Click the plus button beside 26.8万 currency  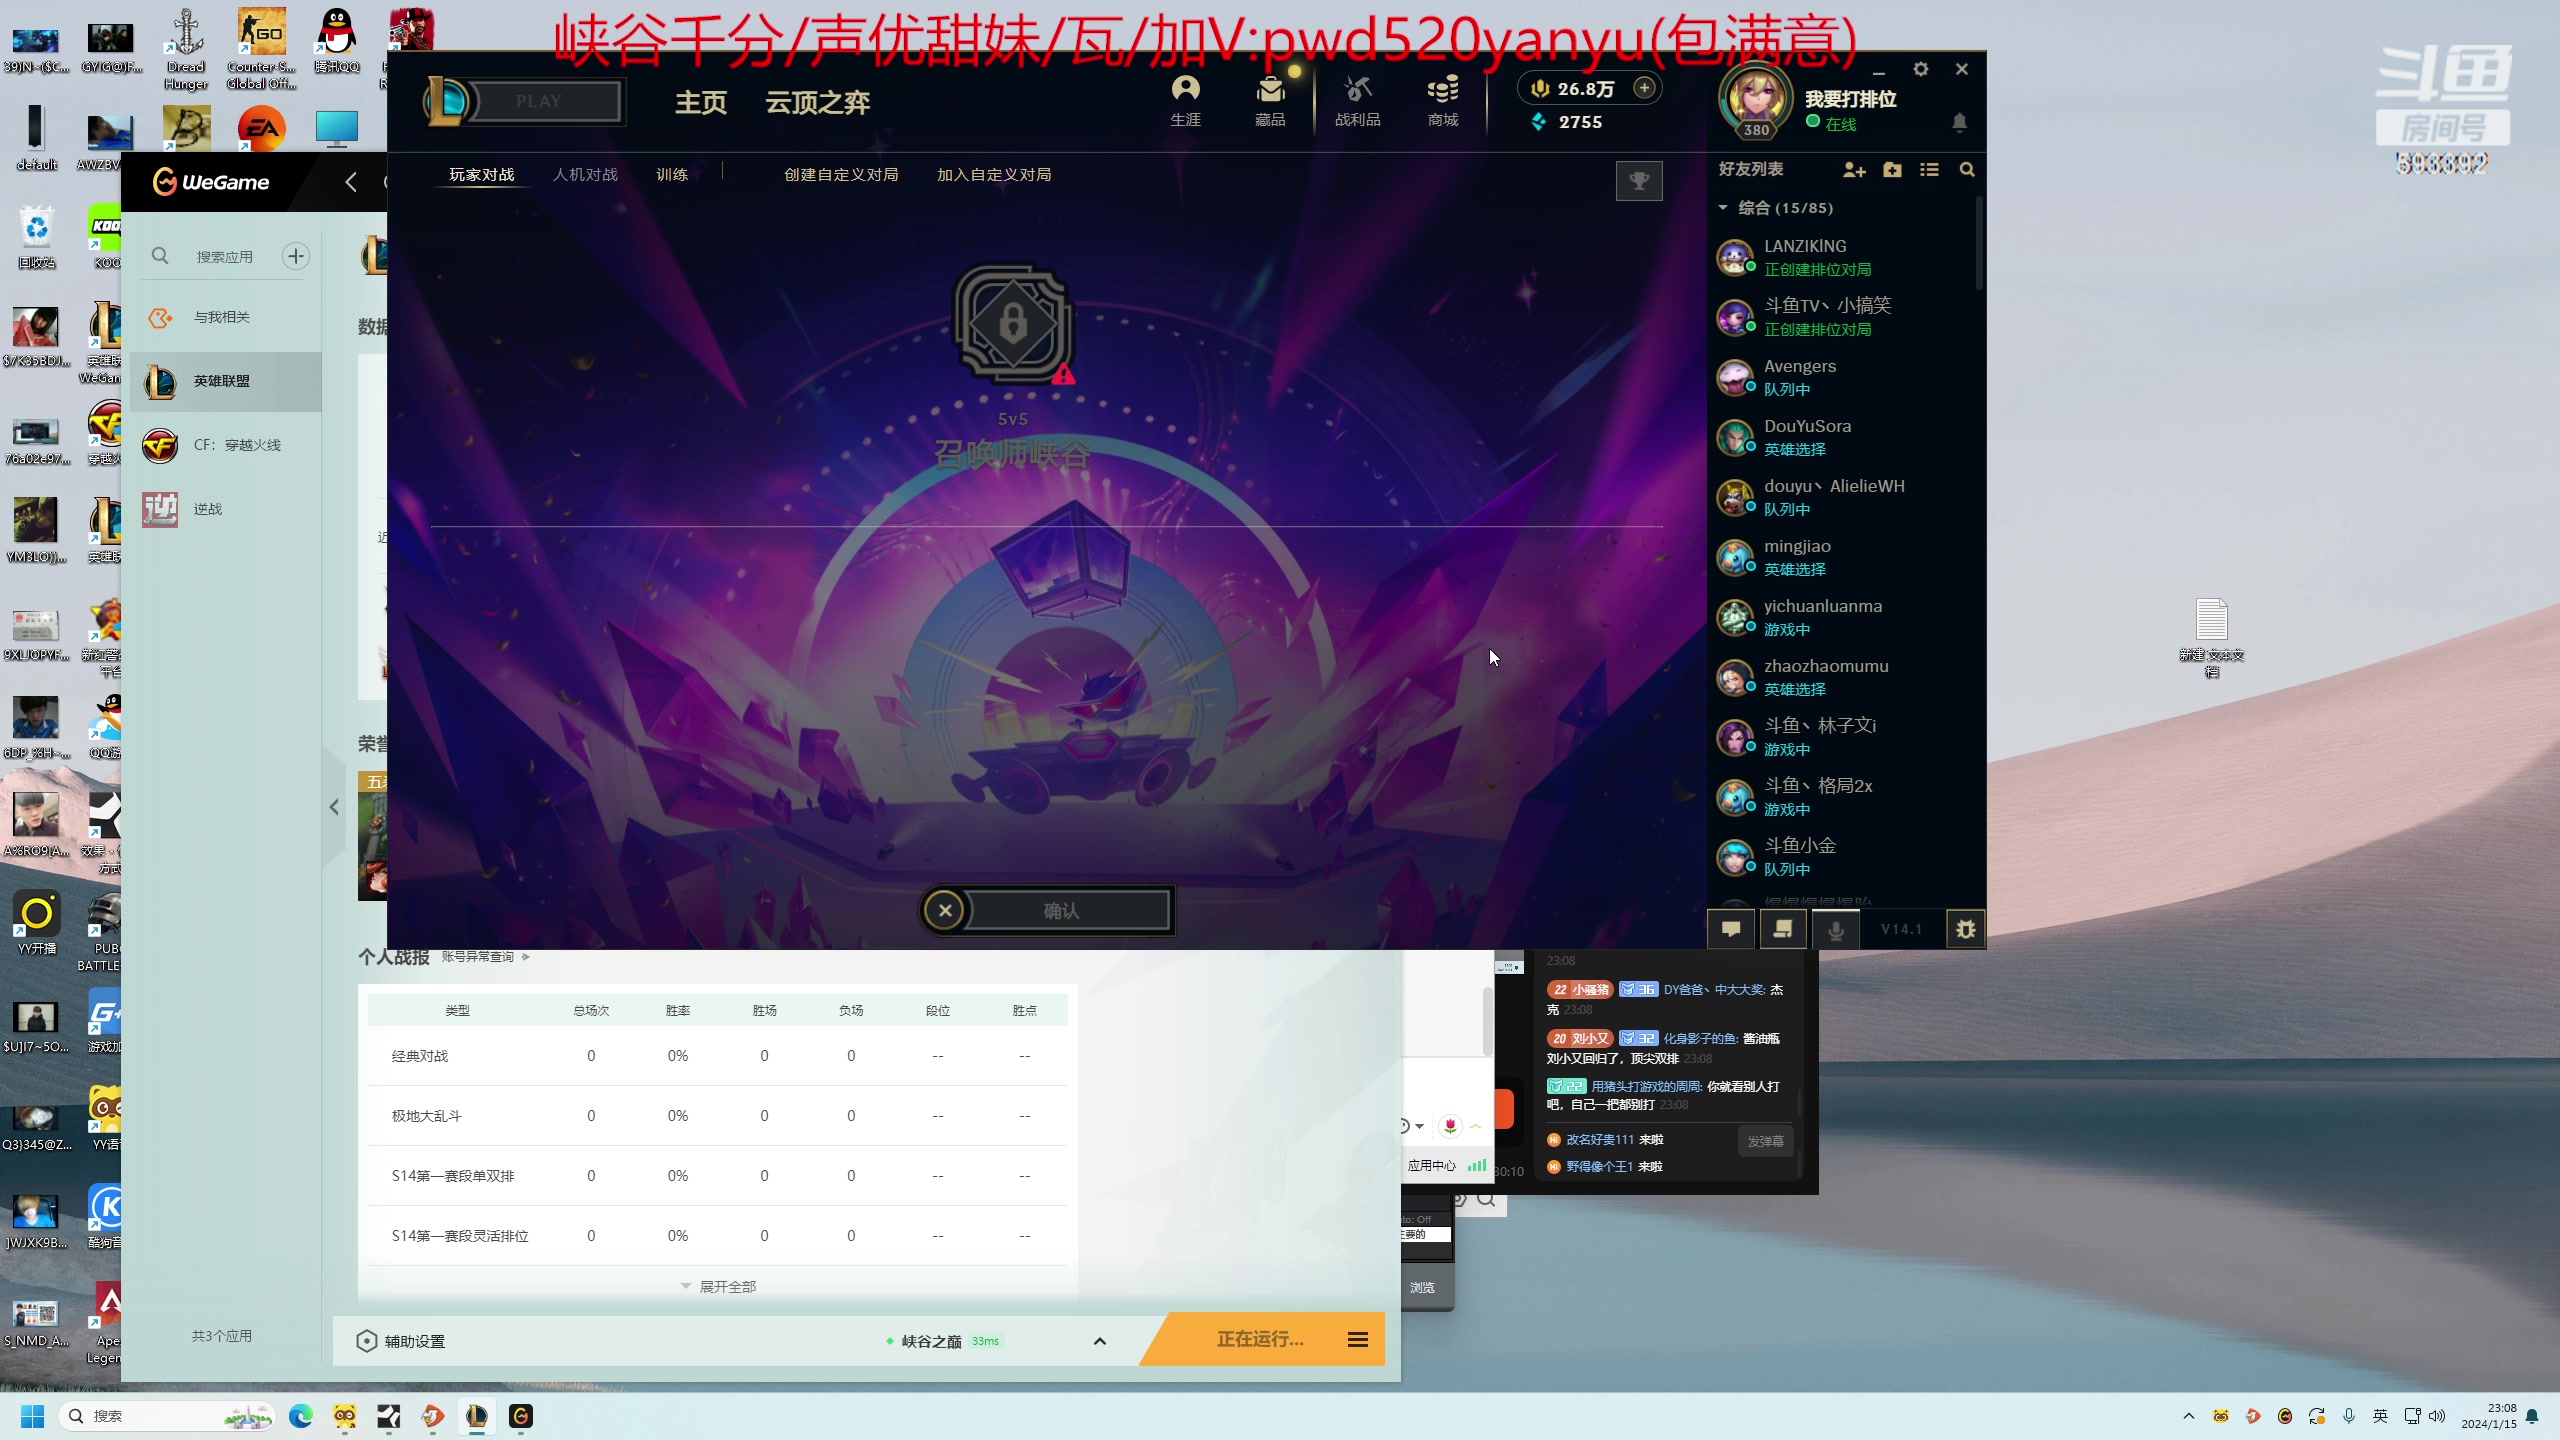(x=1644, y=88)
